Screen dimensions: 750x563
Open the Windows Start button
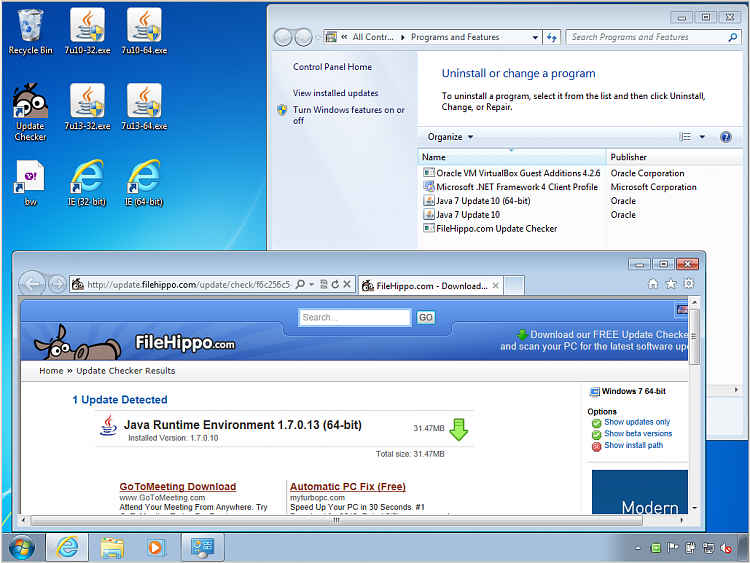(22, 548)
